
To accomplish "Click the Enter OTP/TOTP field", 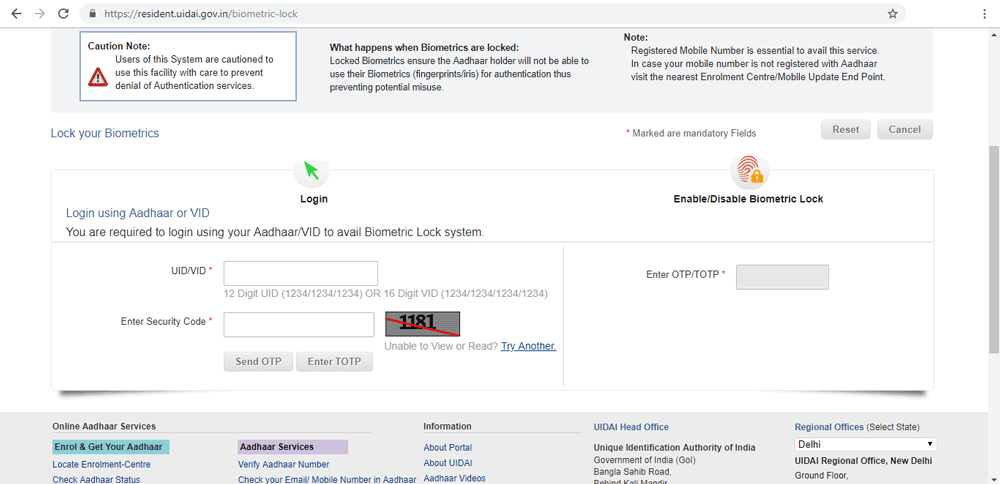I will tap(782, 277).
